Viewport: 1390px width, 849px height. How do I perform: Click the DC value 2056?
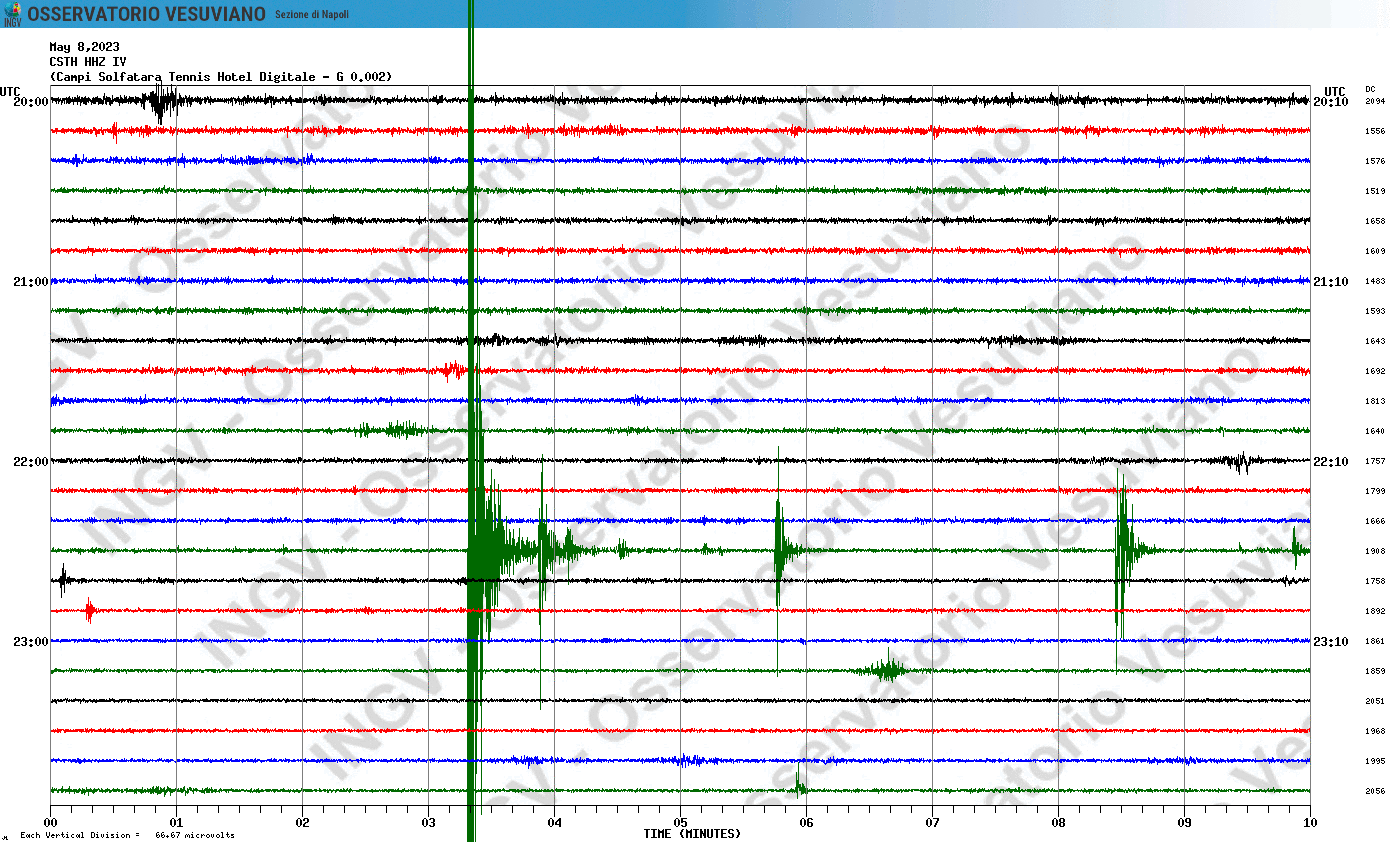(1375, 791)
